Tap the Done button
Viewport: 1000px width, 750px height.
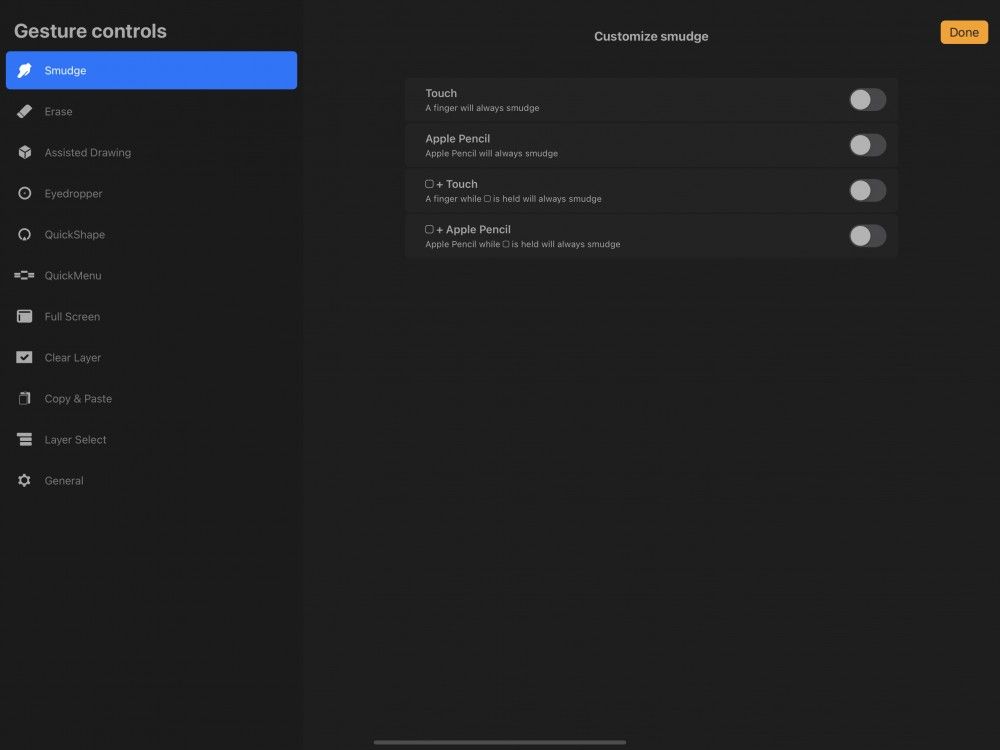click(964, 33)
